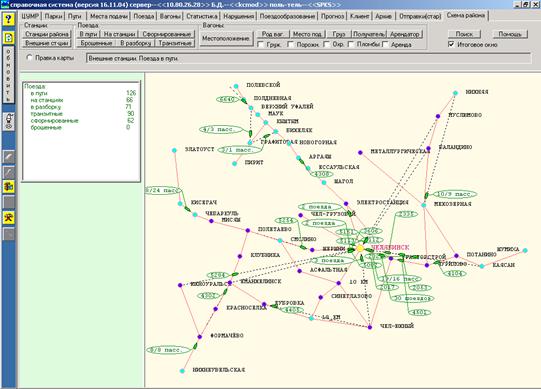This screenshot has width=541, height=389.
Task: Click the figure icon under Обновить
Action: tap(9, 121)
